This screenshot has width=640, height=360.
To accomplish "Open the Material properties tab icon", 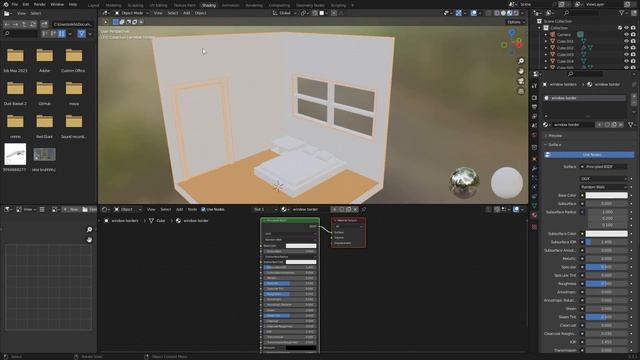I will (534, 215).
